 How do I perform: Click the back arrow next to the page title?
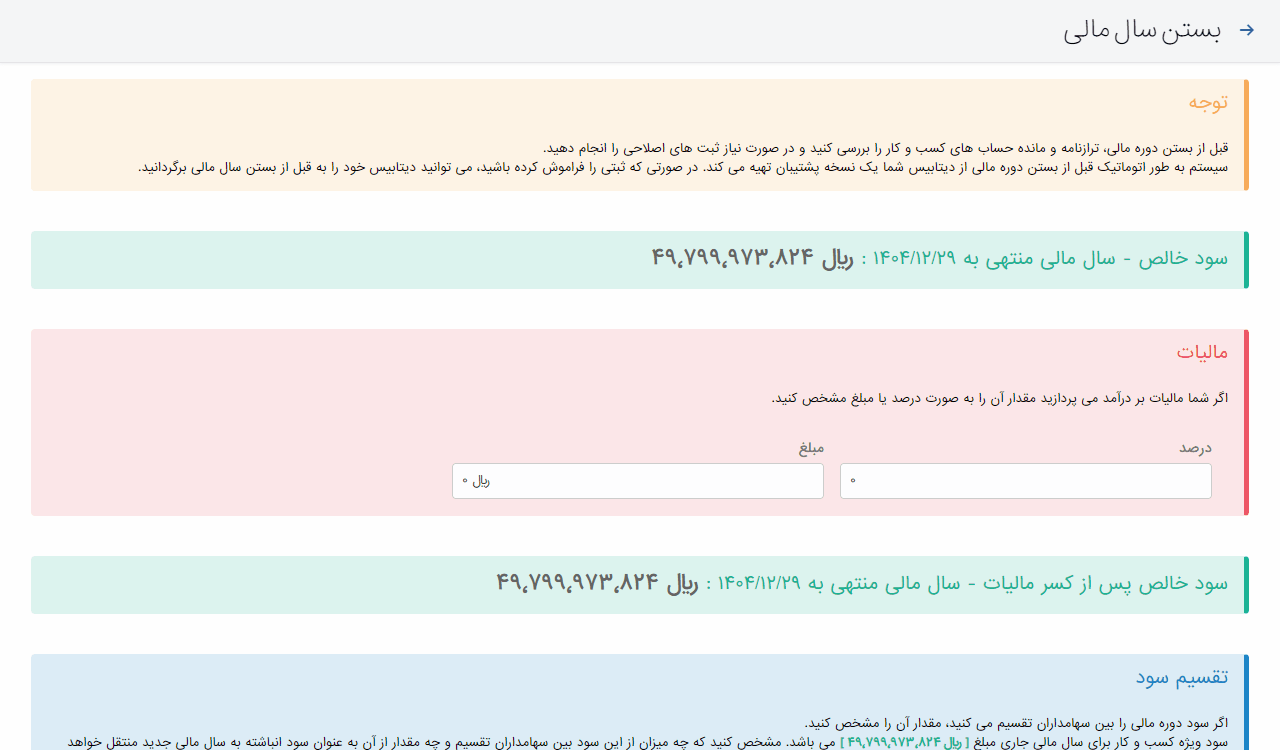(x=1246, y=30)
